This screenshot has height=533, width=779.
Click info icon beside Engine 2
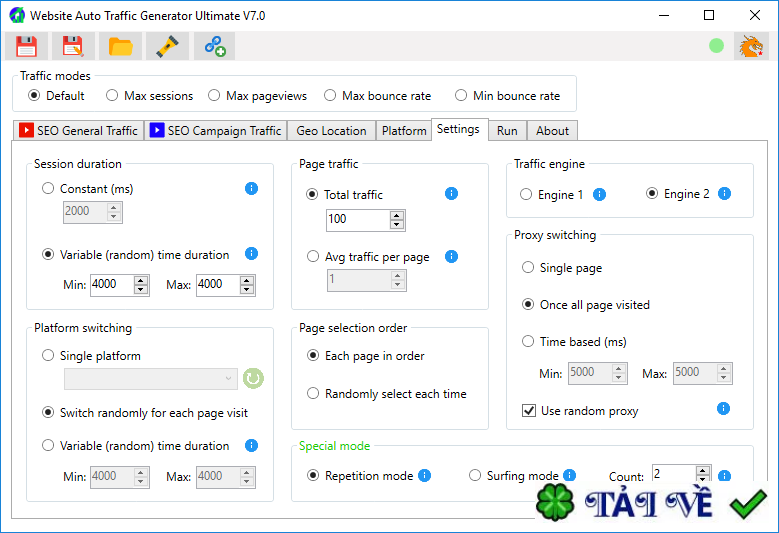[724, 194]
